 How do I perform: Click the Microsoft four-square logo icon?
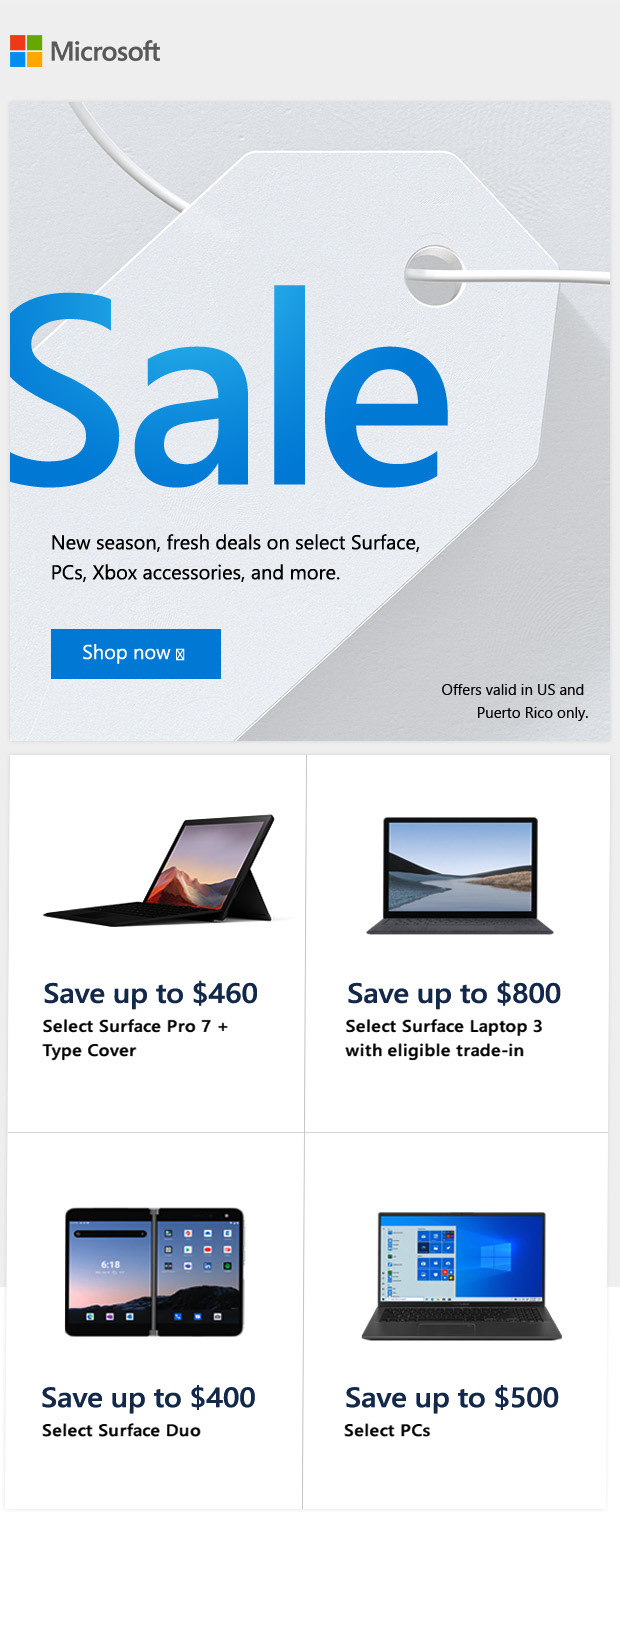click(26, 51)
